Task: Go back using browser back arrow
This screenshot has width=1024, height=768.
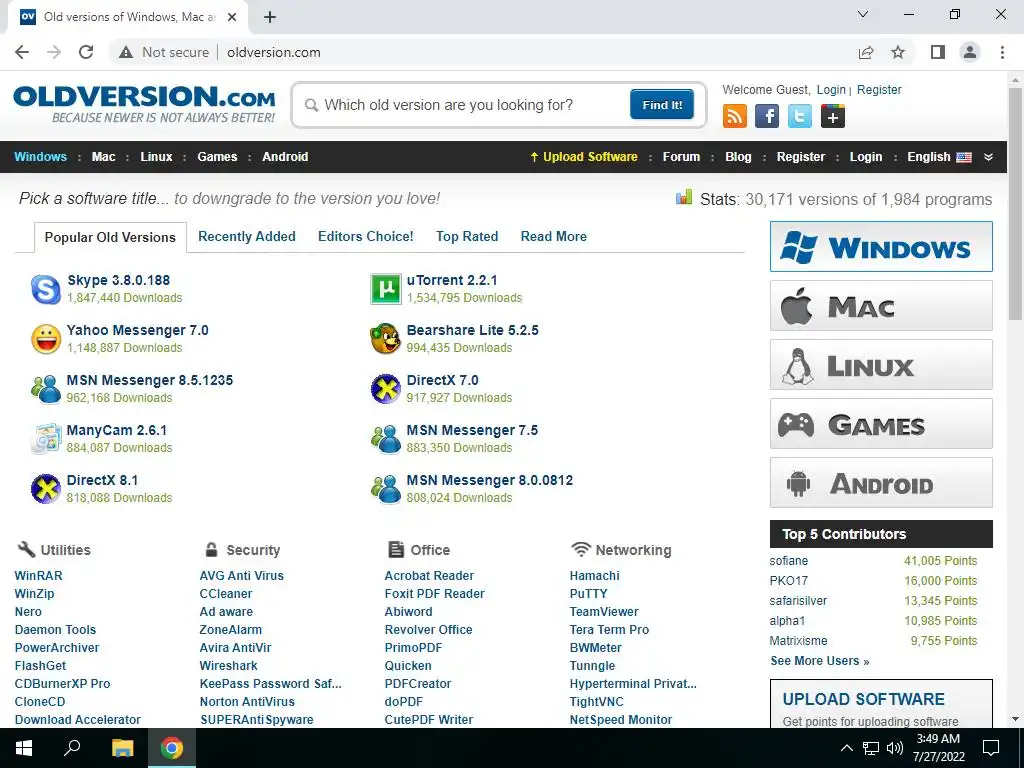Action: [x=22, y=52]
